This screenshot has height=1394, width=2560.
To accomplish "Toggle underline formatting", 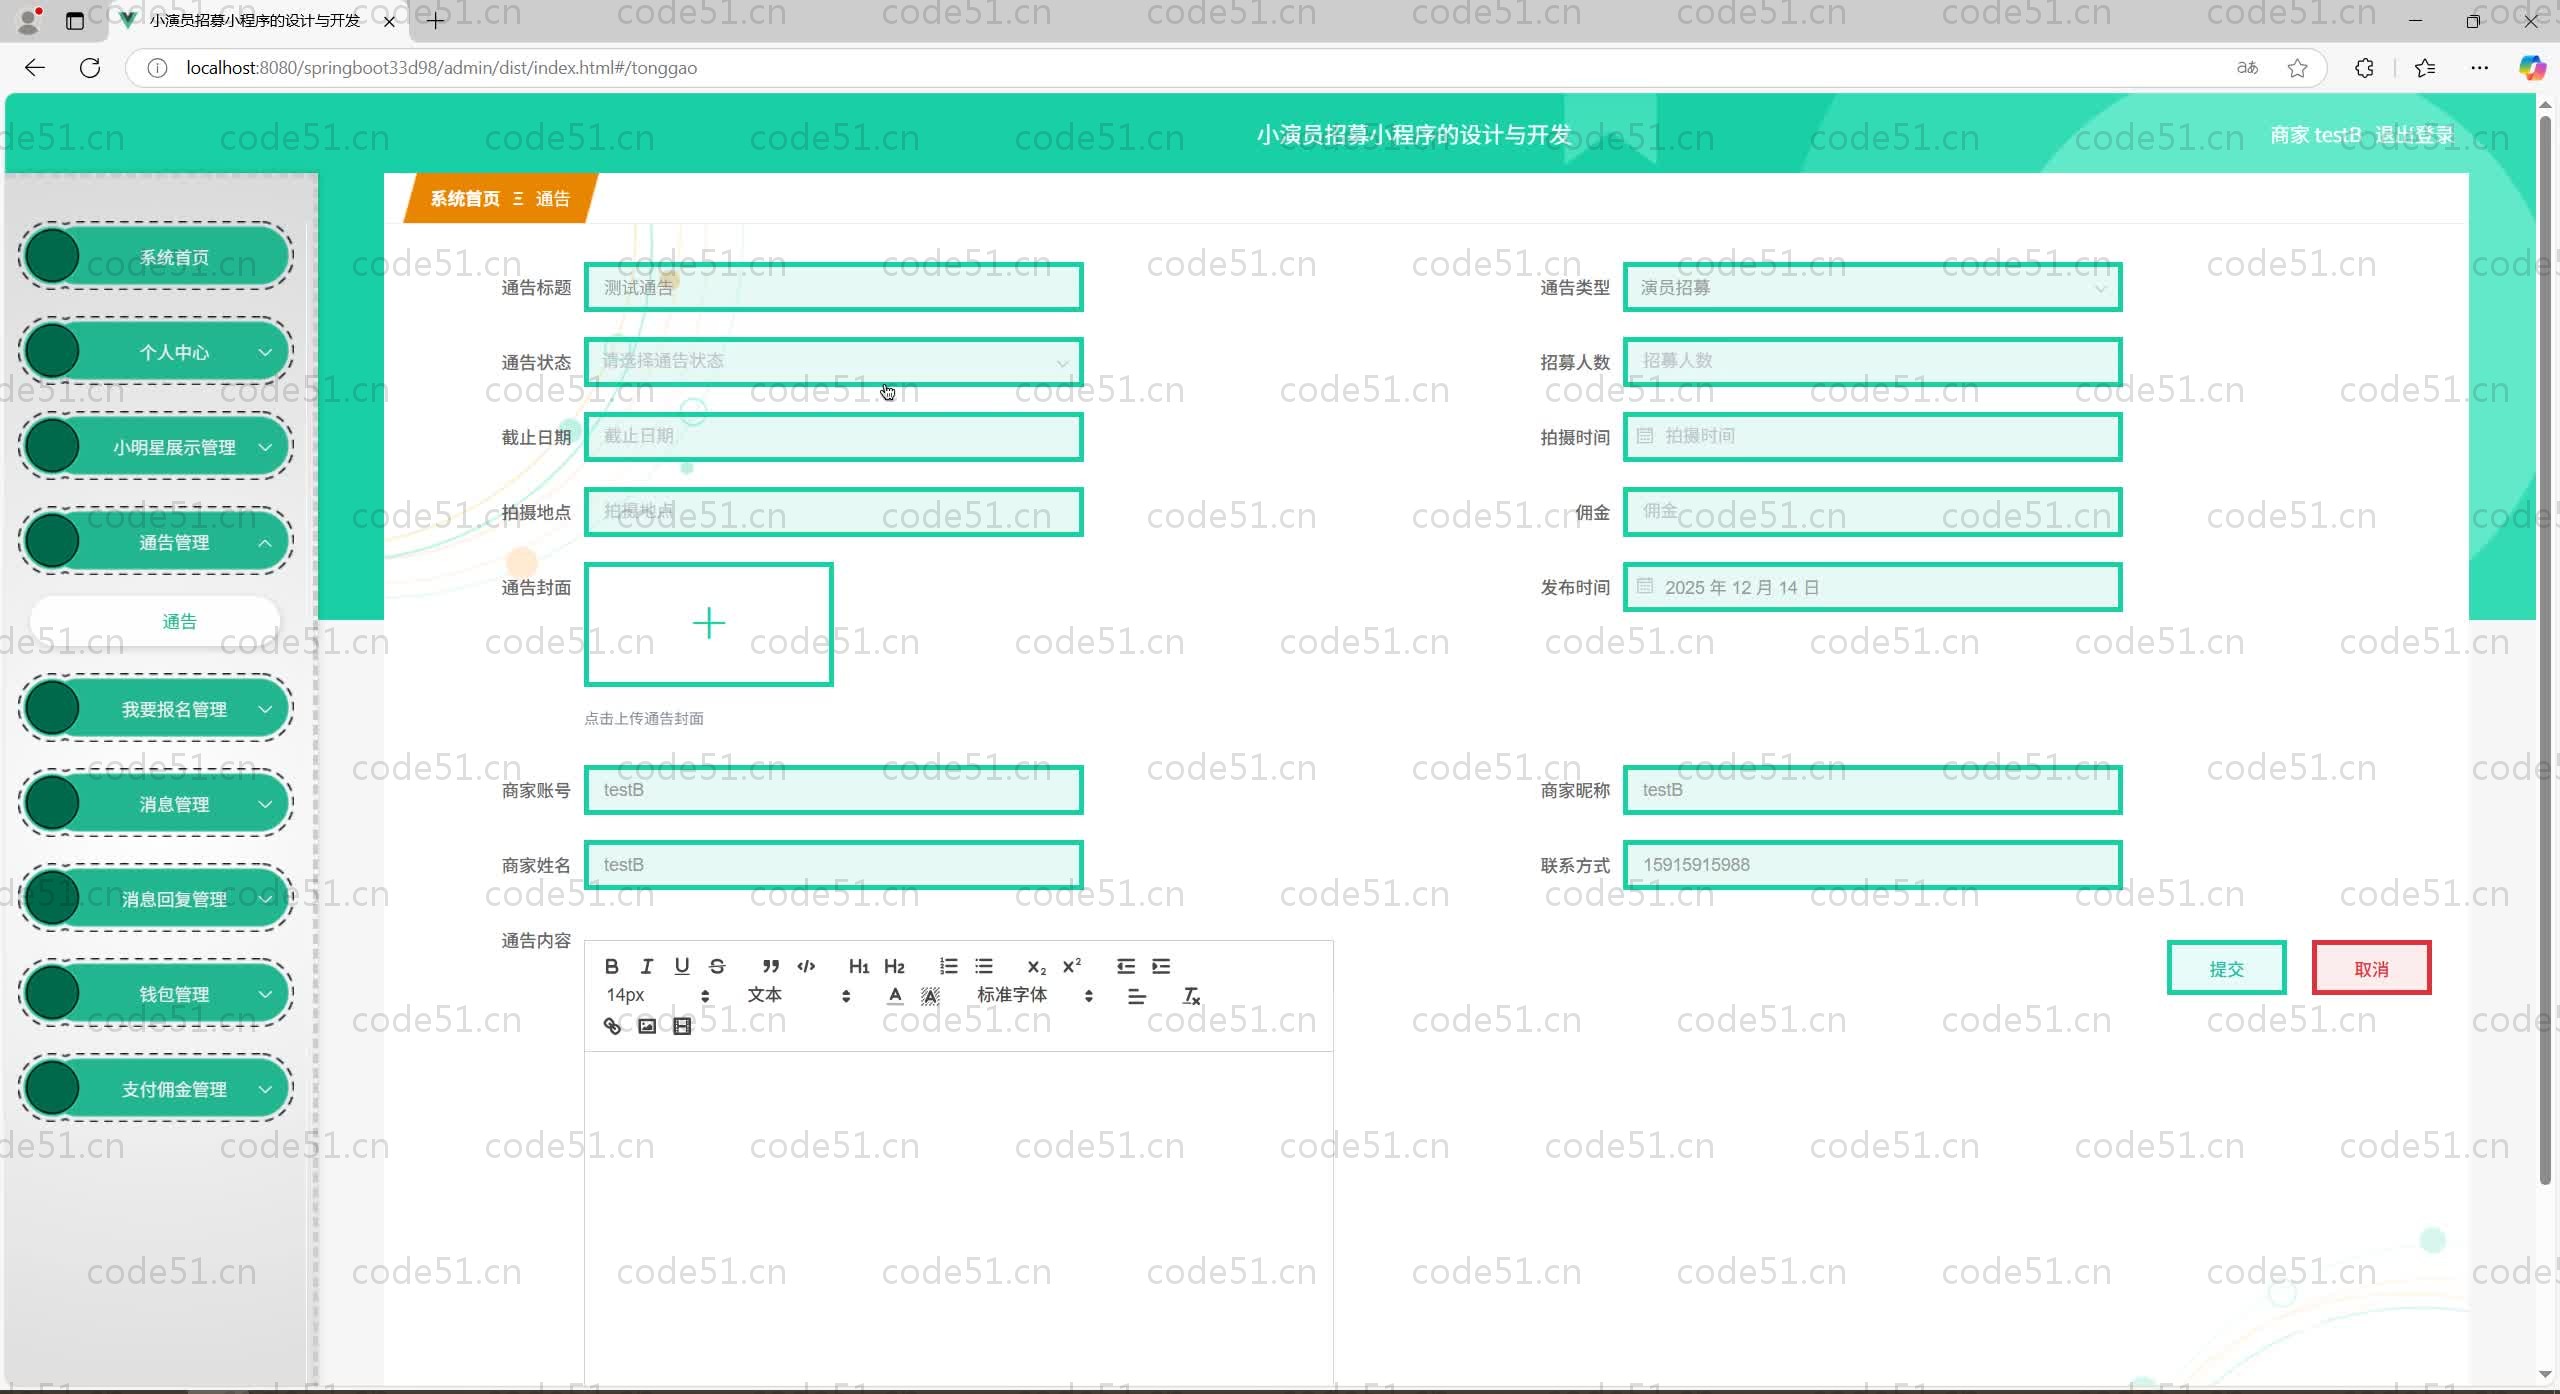I will (x=681, y=966).
